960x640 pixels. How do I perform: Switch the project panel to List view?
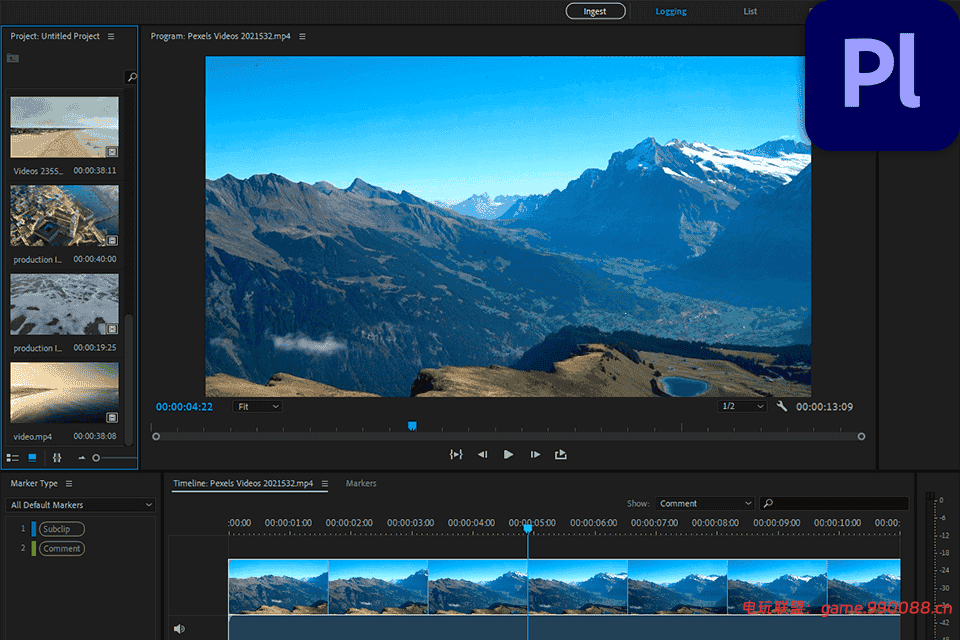12,457
